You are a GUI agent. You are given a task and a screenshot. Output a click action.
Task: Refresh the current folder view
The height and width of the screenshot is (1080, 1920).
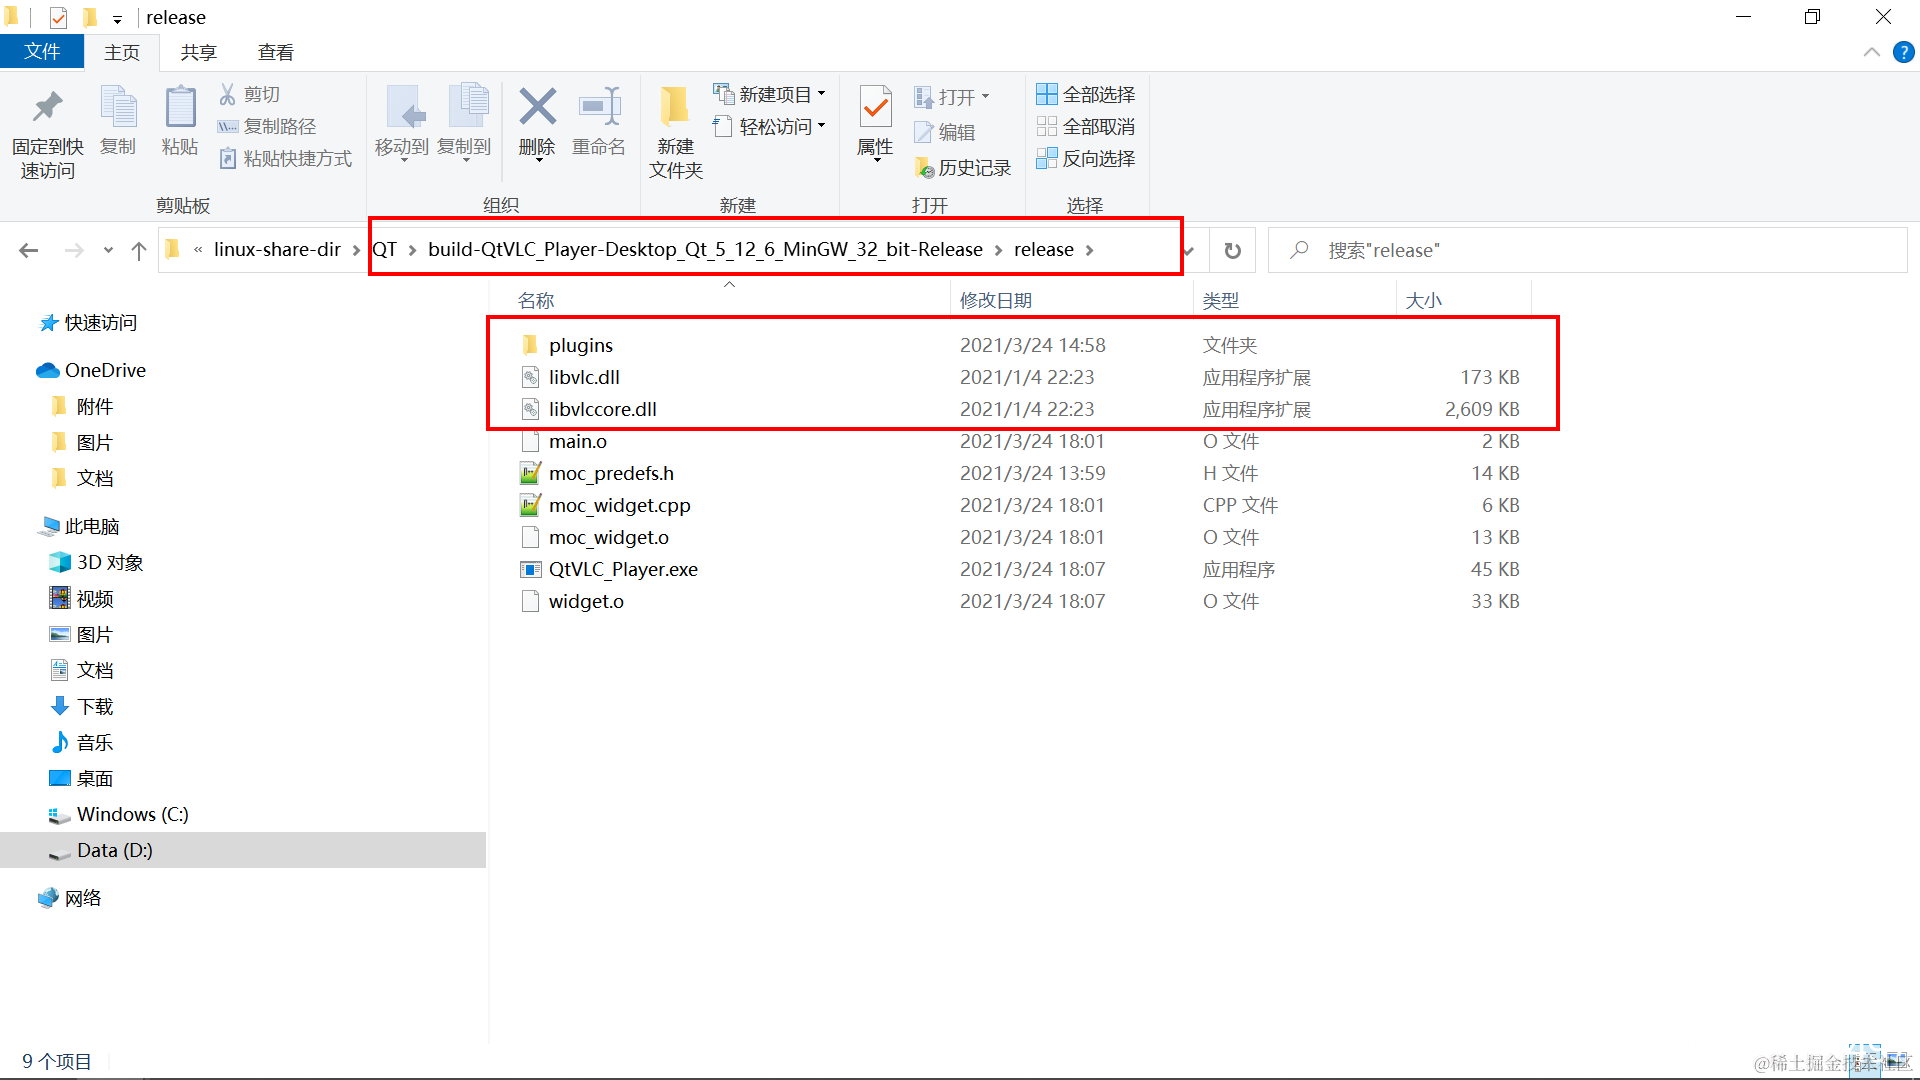1233,250
